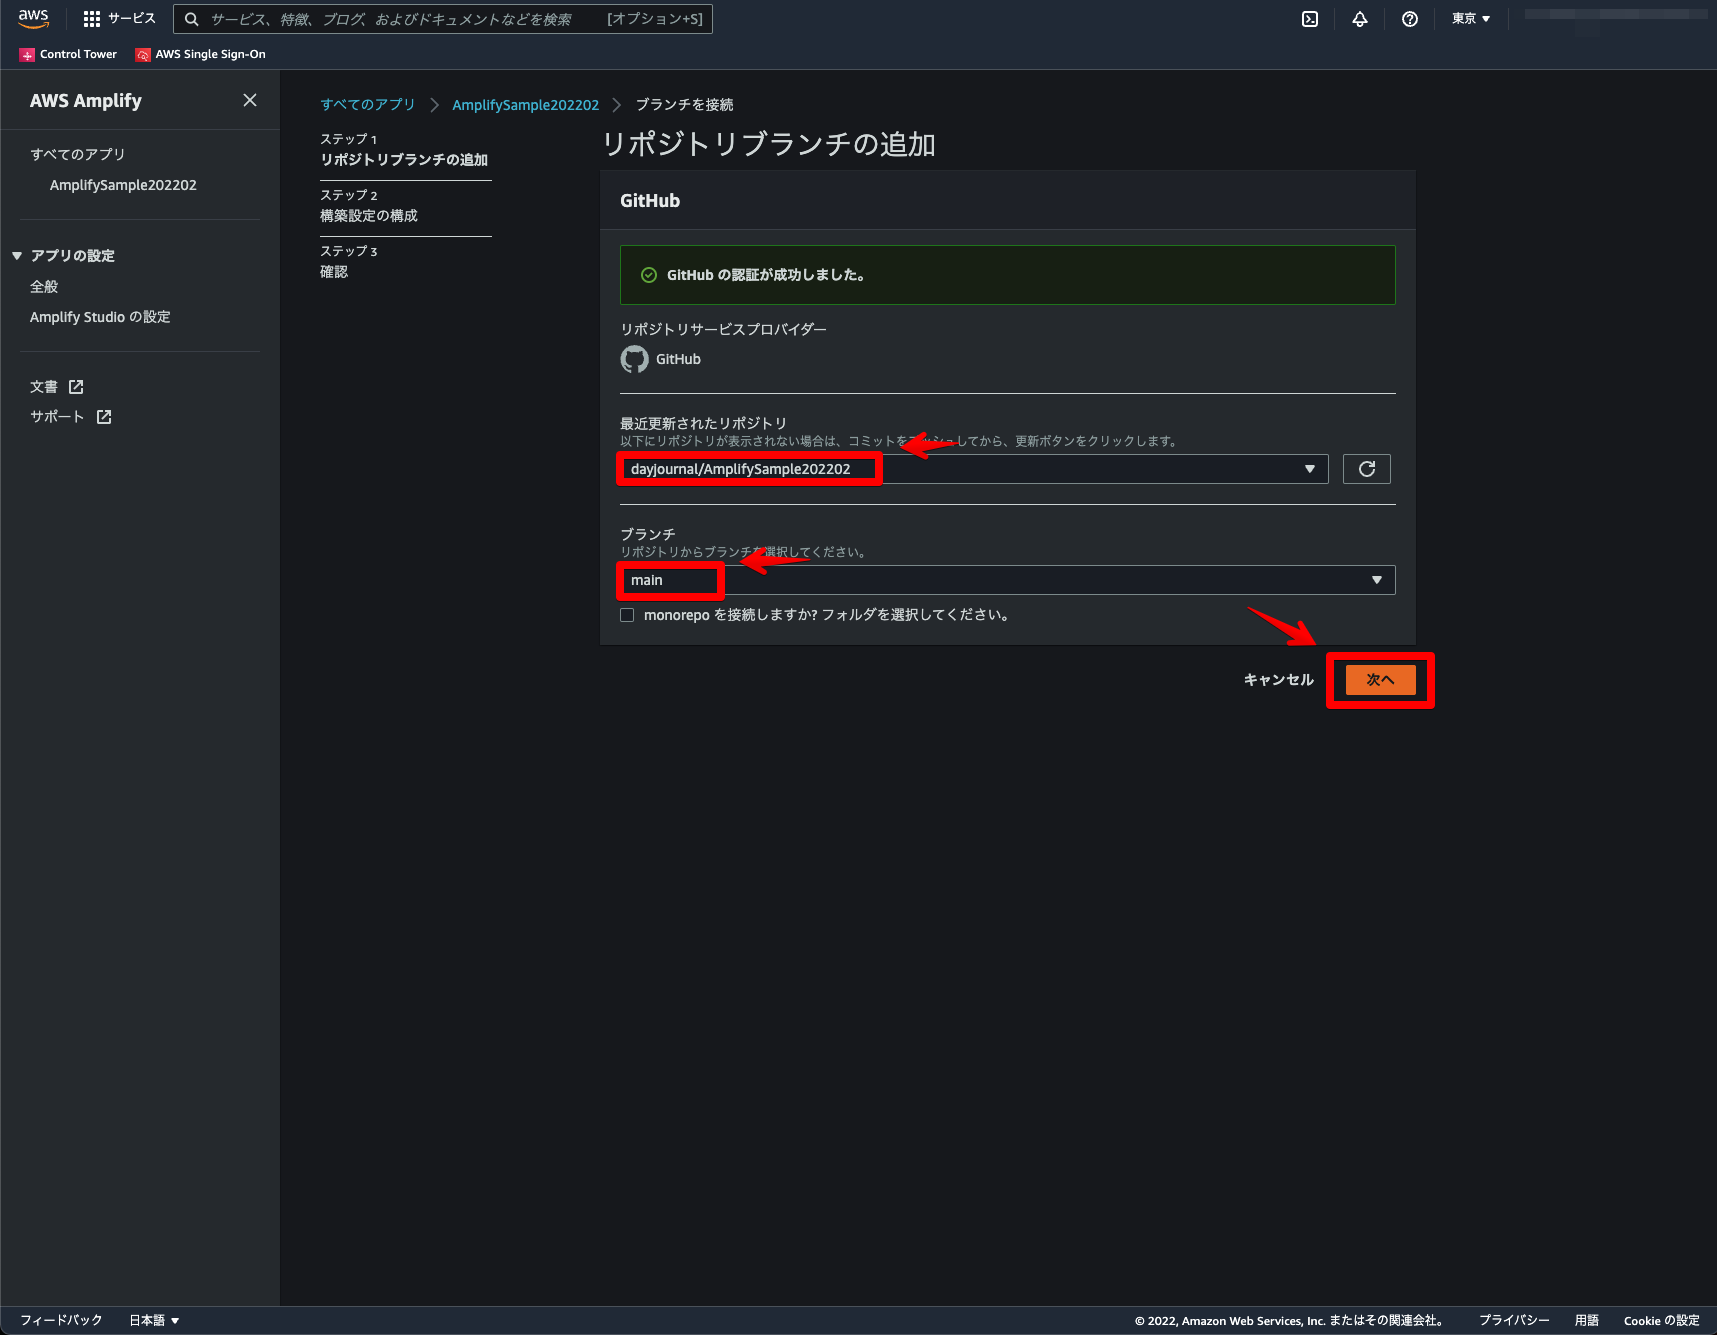Click the AWS Single Sign-On bookmark icon

click(x=143, y=55)
